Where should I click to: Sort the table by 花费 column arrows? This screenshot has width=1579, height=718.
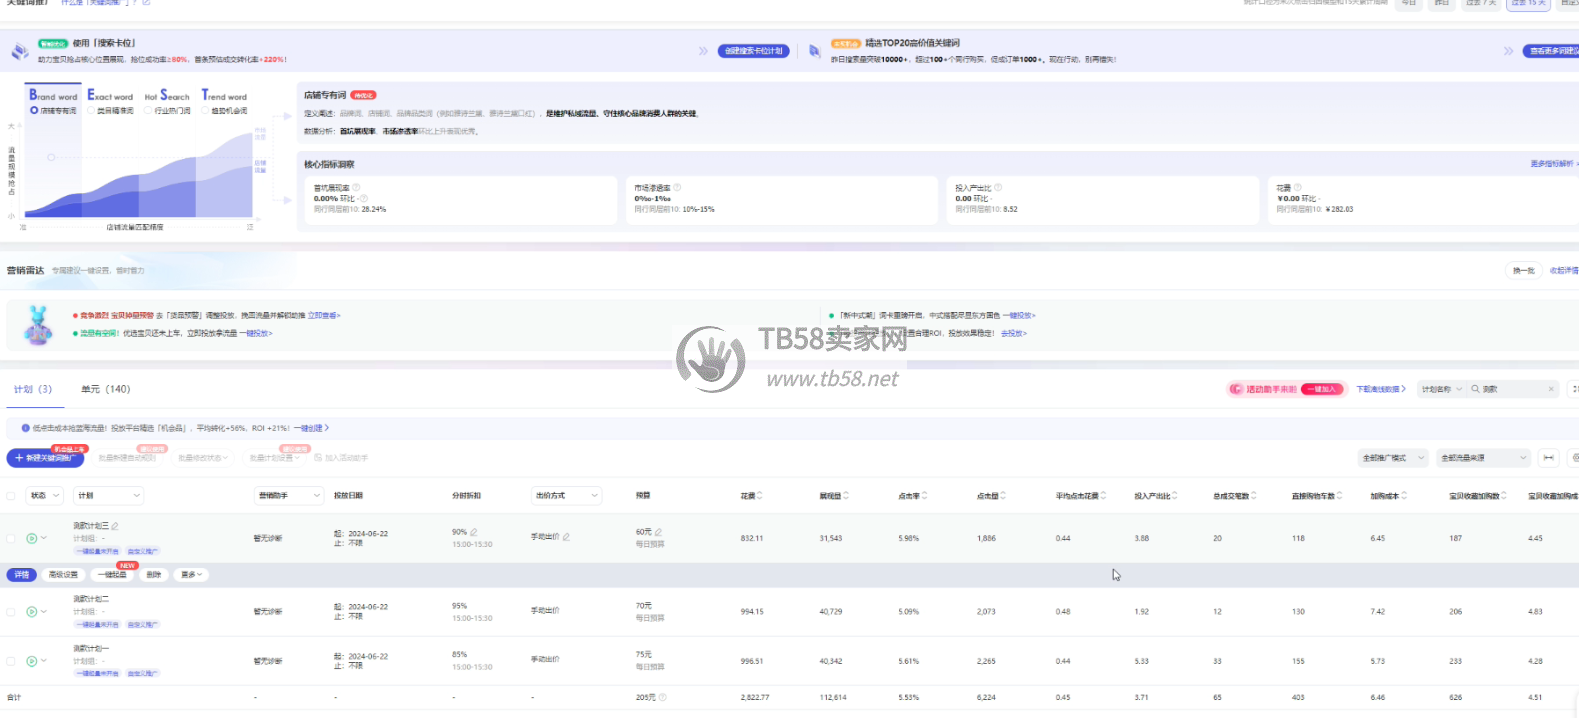(x=760, y=496)
